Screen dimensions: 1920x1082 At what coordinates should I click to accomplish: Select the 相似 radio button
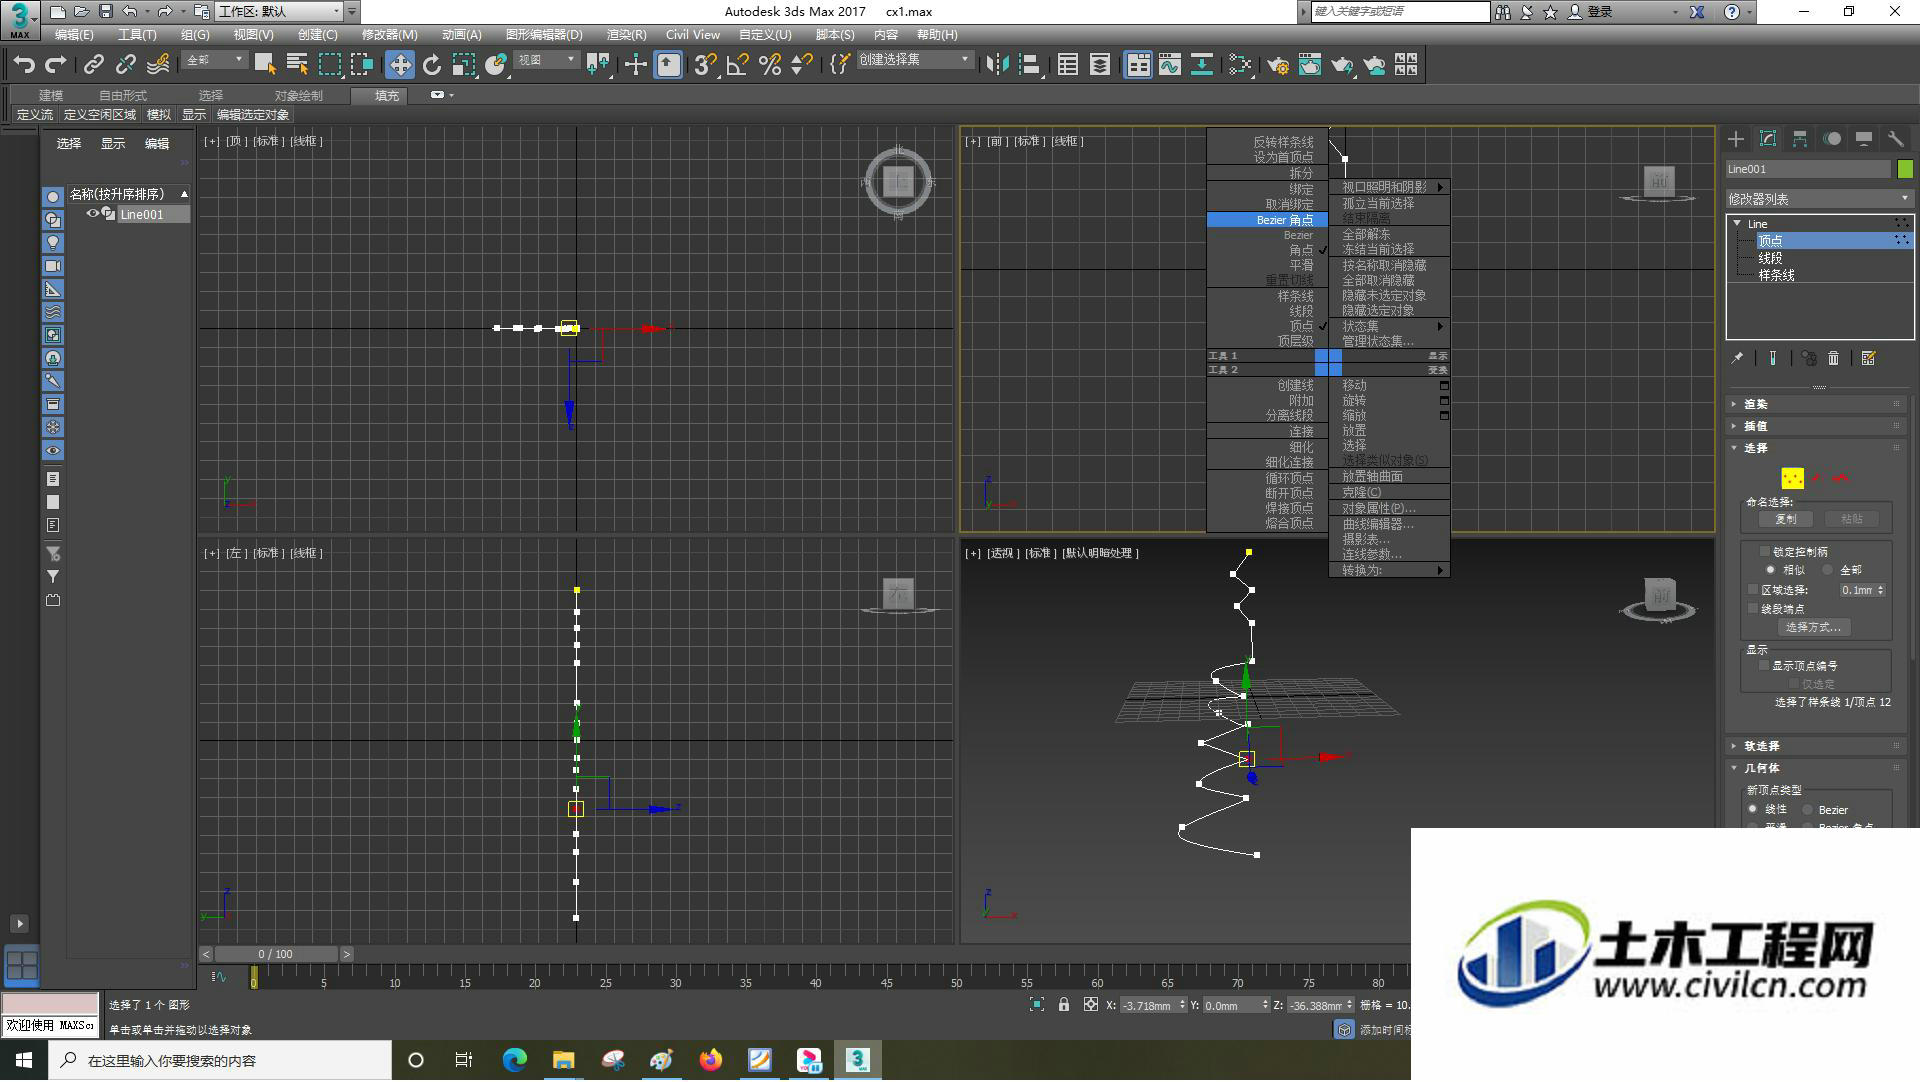tap(1771, 570)
